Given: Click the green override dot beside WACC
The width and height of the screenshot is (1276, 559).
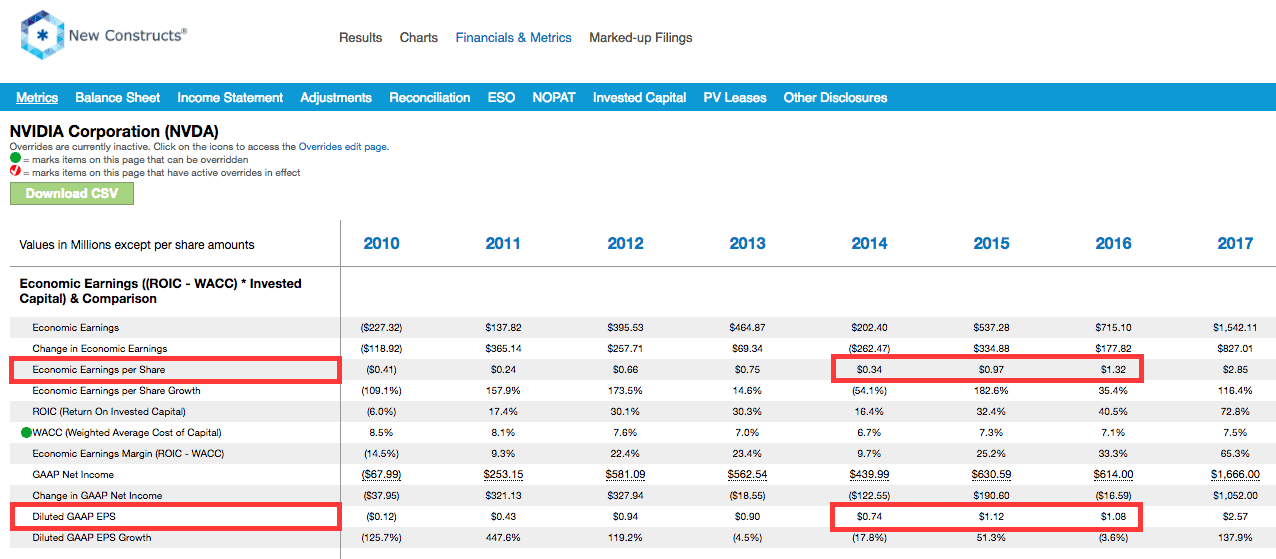Looking at the screenshot, I should coord(26,433).
